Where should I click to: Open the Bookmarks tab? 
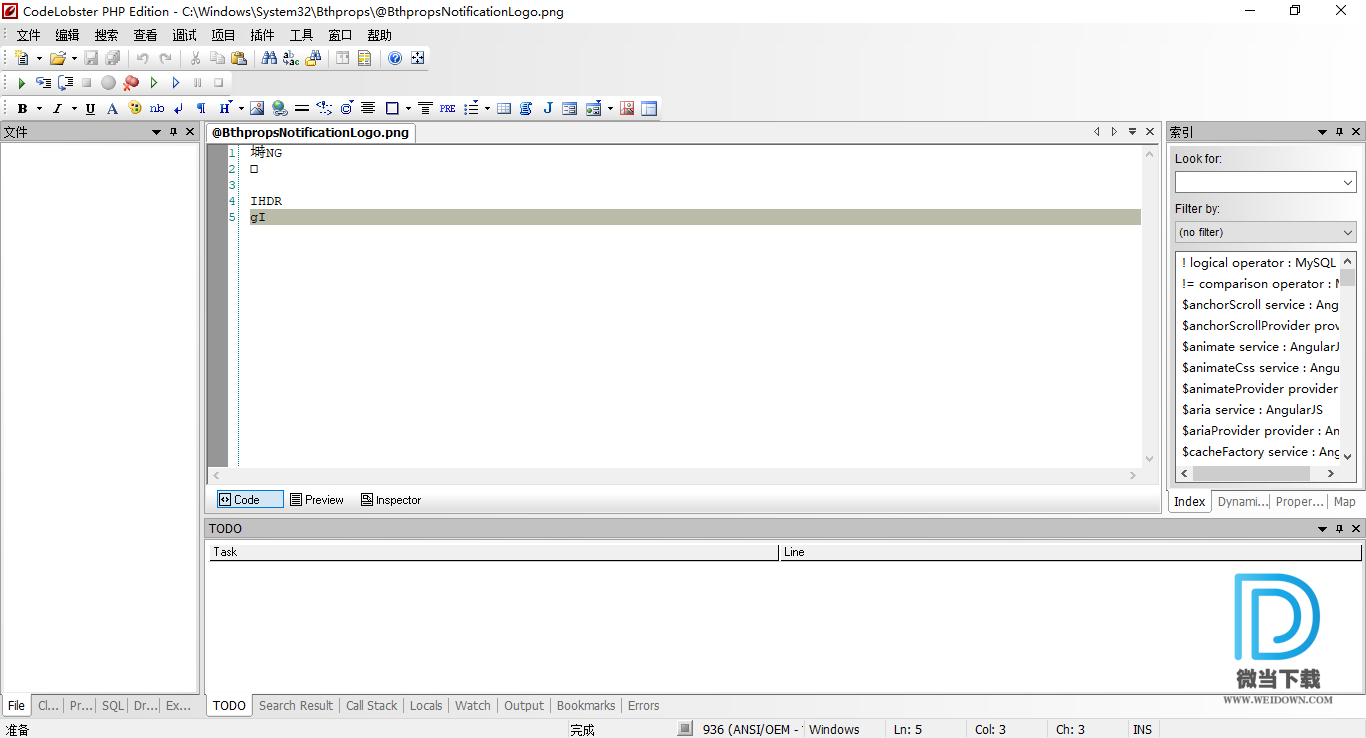[586, 706]
